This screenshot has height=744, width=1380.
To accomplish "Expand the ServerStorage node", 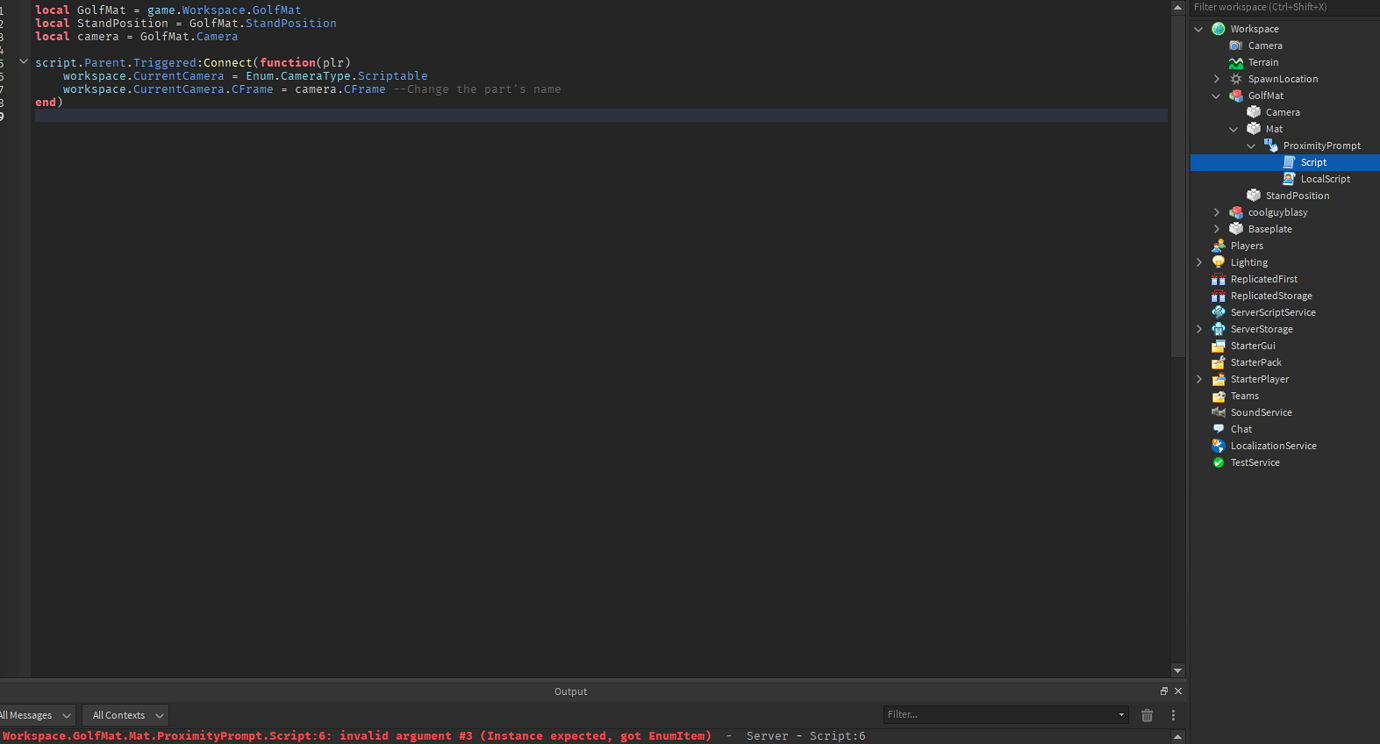I will click(1199, 329).
